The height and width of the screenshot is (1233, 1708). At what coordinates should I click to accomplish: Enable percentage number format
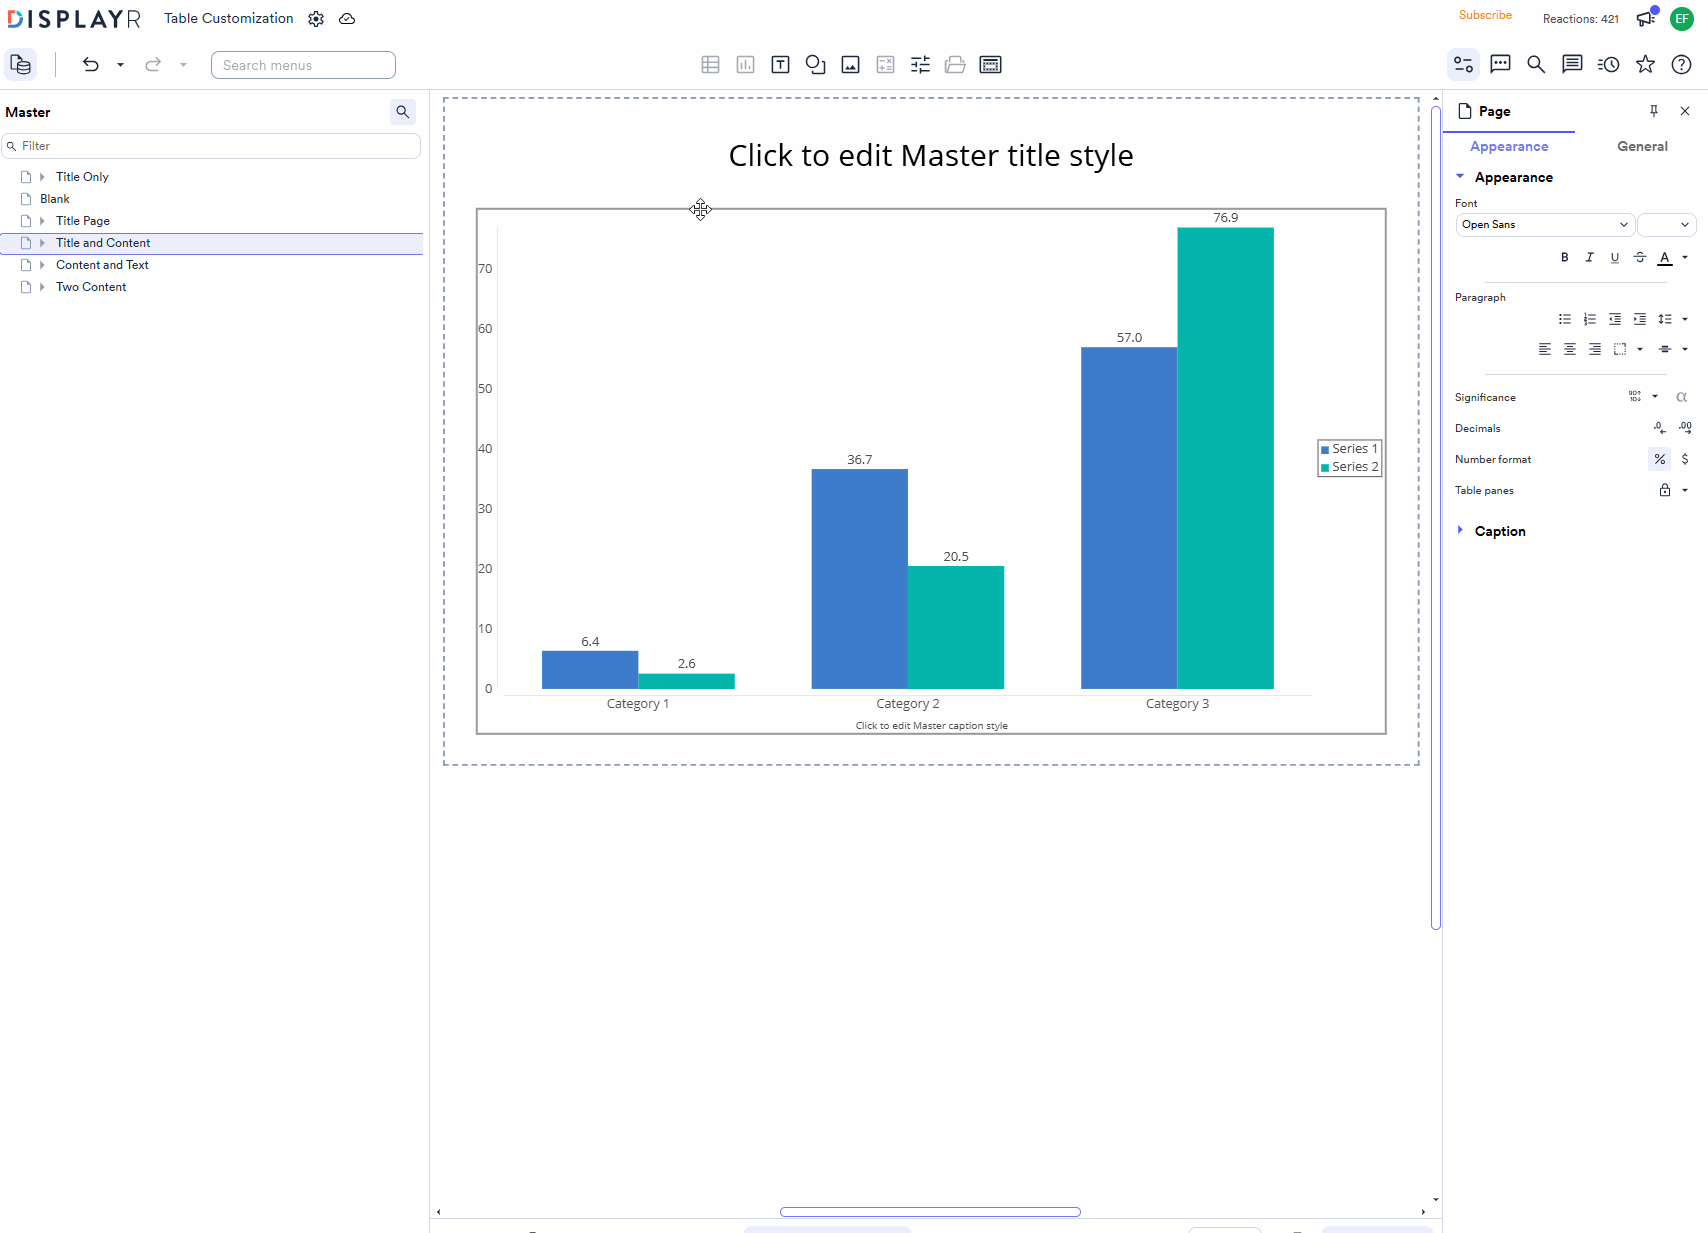point(1660,458)
